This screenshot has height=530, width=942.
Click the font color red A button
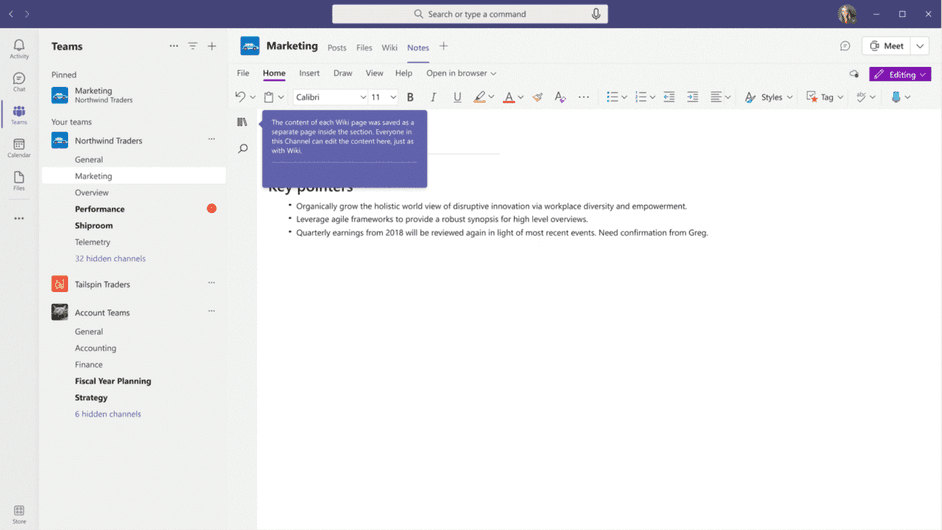pos(508,97)
